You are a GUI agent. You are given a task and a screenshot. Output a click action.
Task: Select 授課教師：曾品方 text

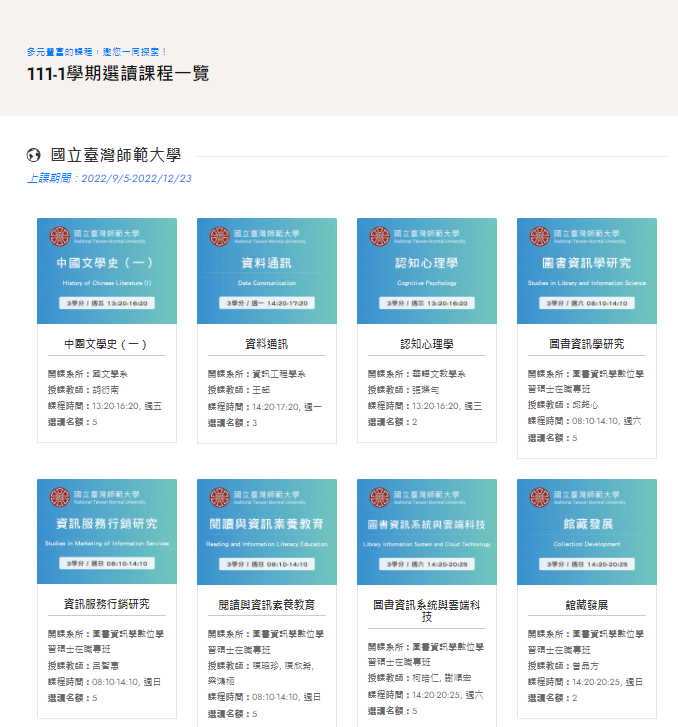click(x=563, y=666)
